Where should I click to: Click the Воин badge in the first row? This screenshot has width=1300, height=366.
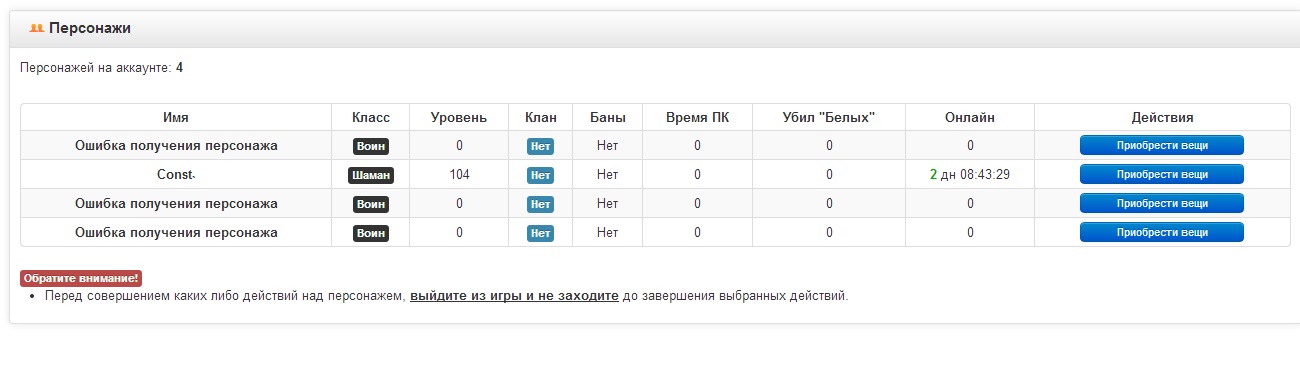[371, 146]
